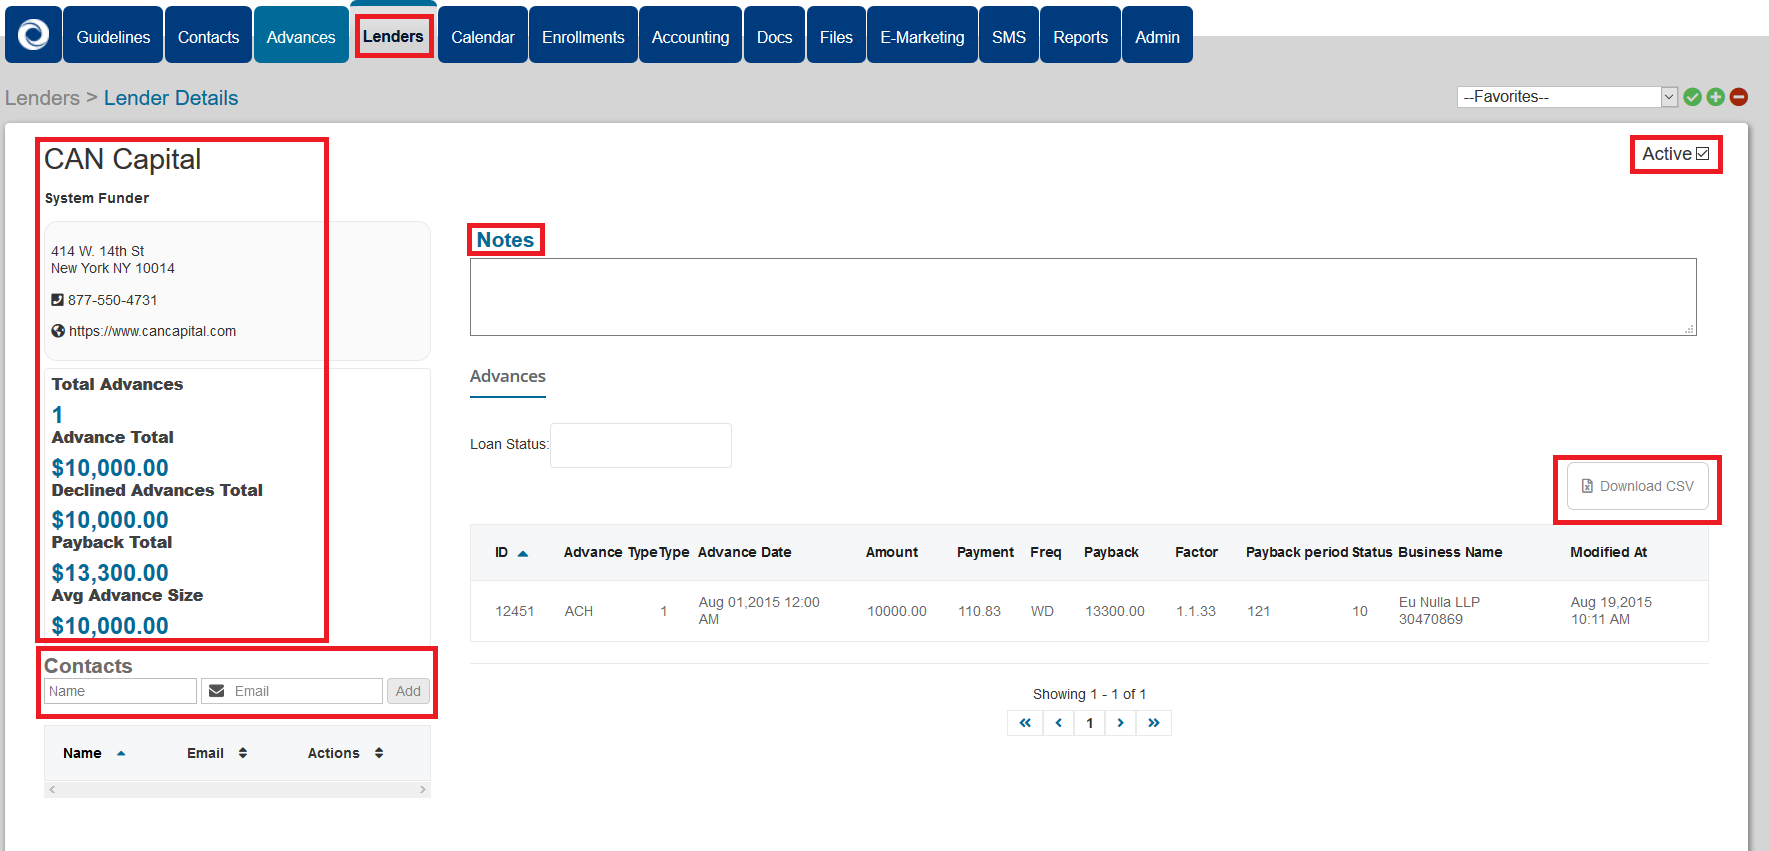Open the Loan Status filter box
Image resolution: width=1769 pixels, height=851 pixels.
tap(641, 445)
